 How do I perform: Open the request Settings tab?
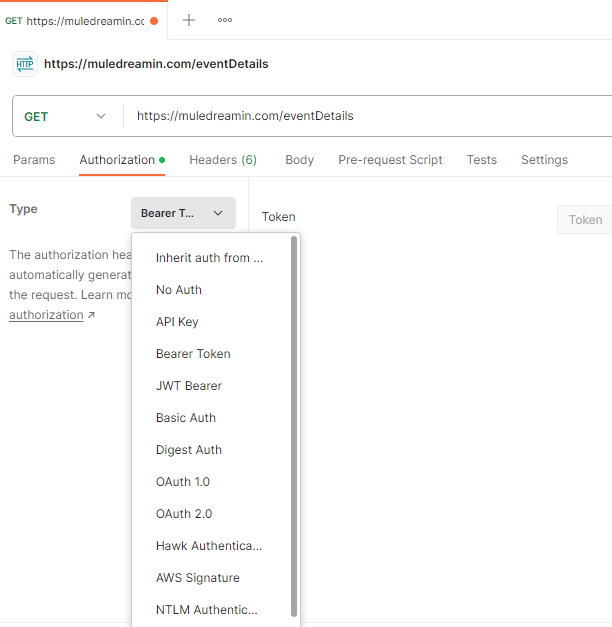pos(544,160)
